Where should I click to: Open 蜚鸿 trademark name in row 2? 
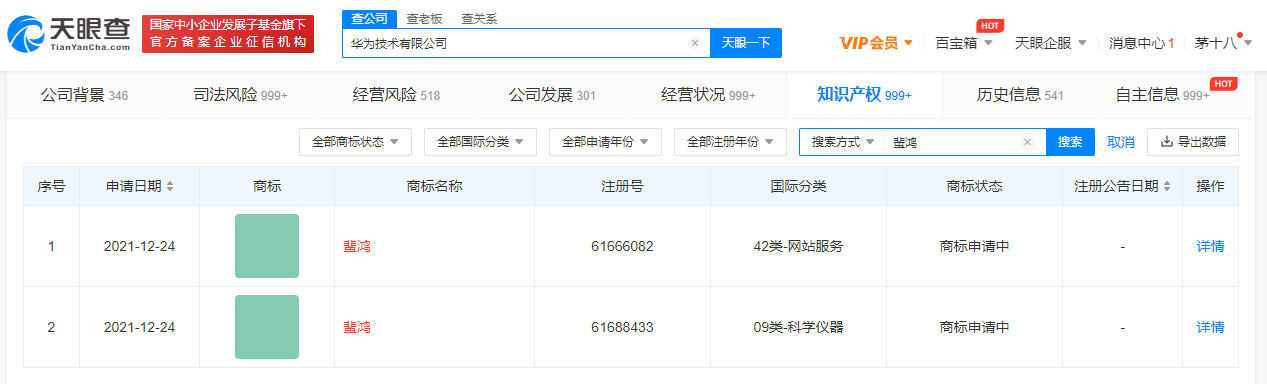click(357, 327)
